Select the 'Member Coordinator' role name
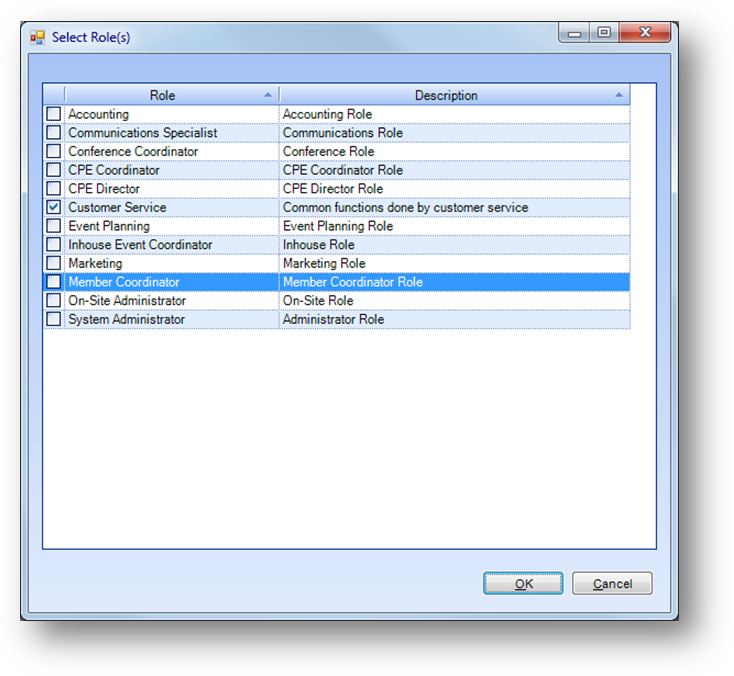 point(124,282)
